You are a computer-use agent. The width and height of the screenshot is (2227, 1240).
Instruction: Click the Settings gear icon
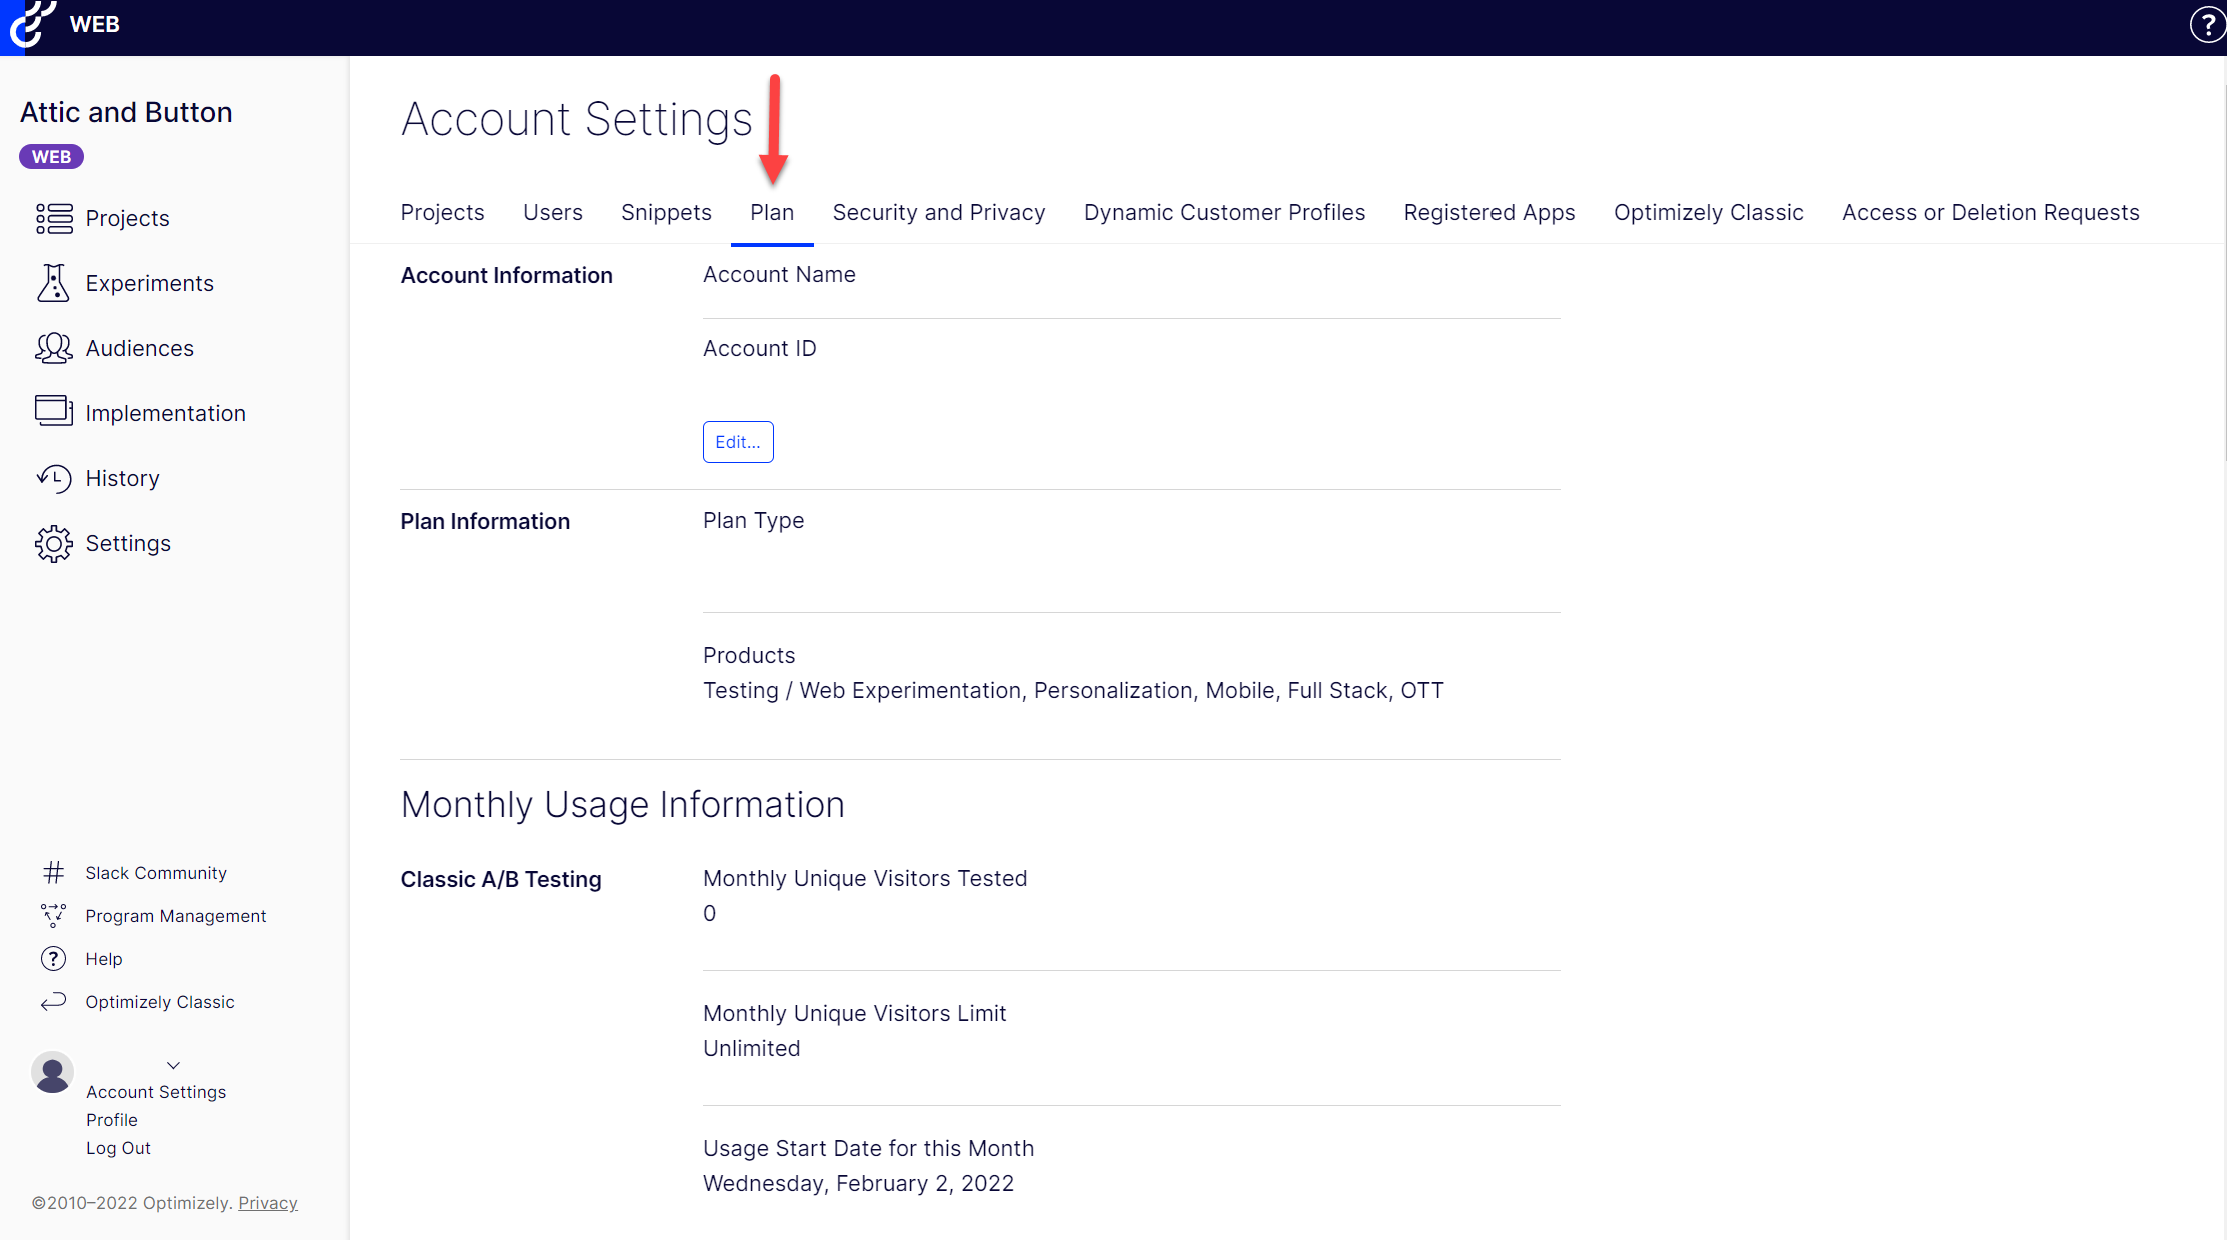click(54, 543)
